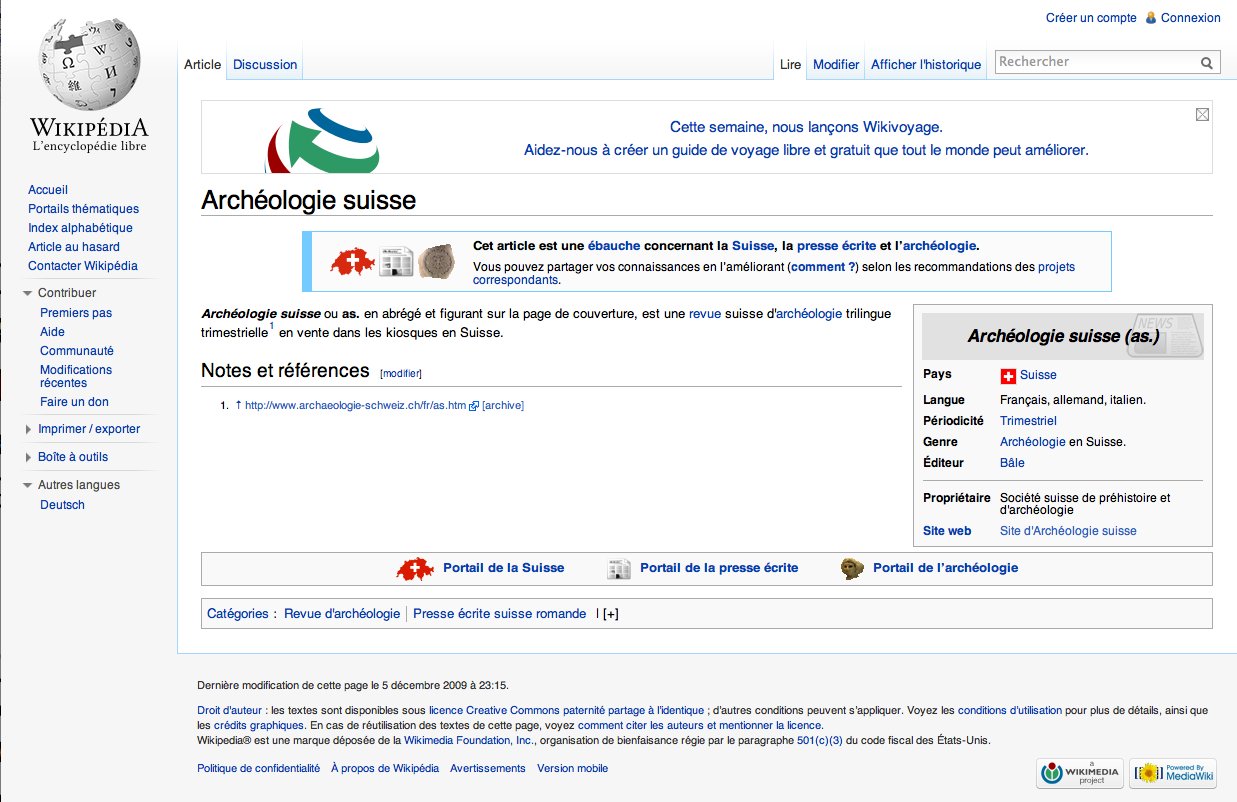Switch to the Deutsch language version
Screen dimensions: 1237x802
[x=62, y=505]
